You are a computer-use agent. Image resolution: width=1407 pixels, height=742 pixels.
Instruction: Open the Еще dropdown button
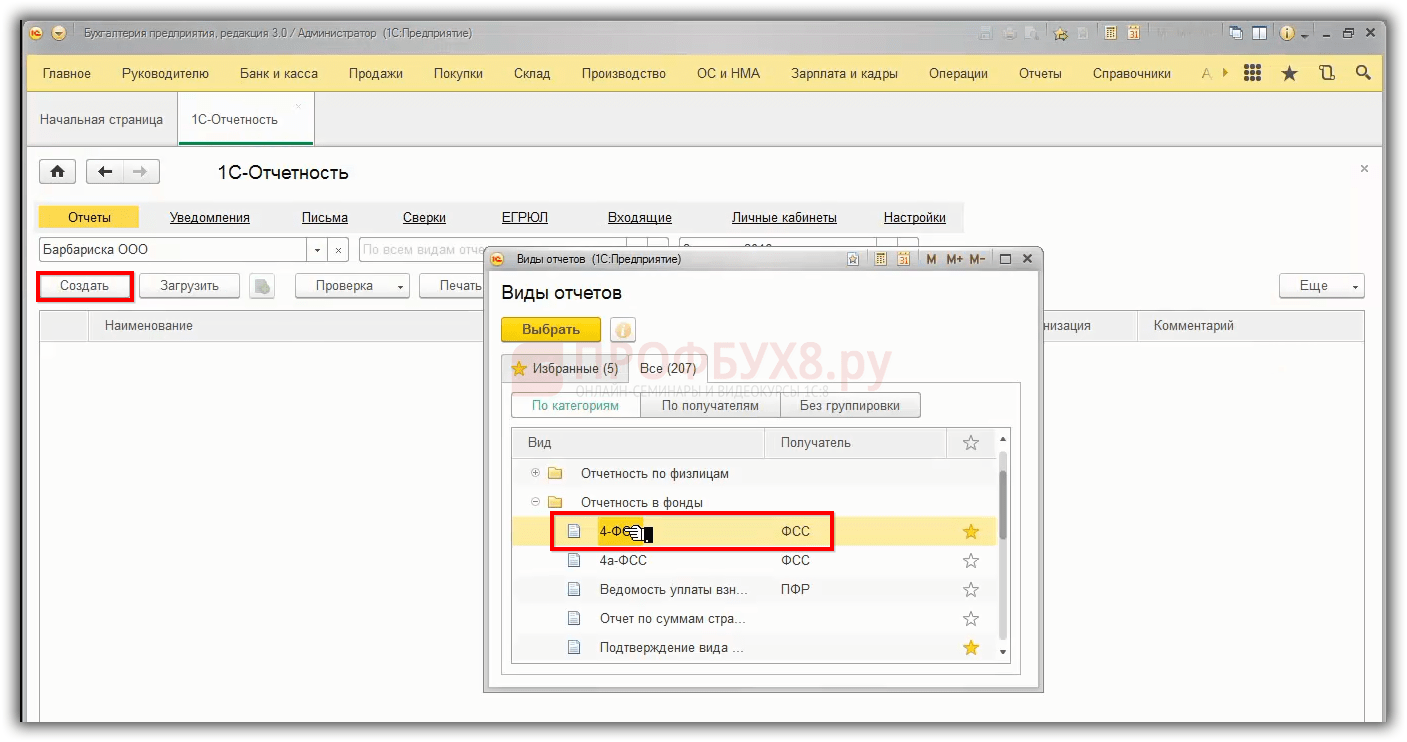point(1322,286)
